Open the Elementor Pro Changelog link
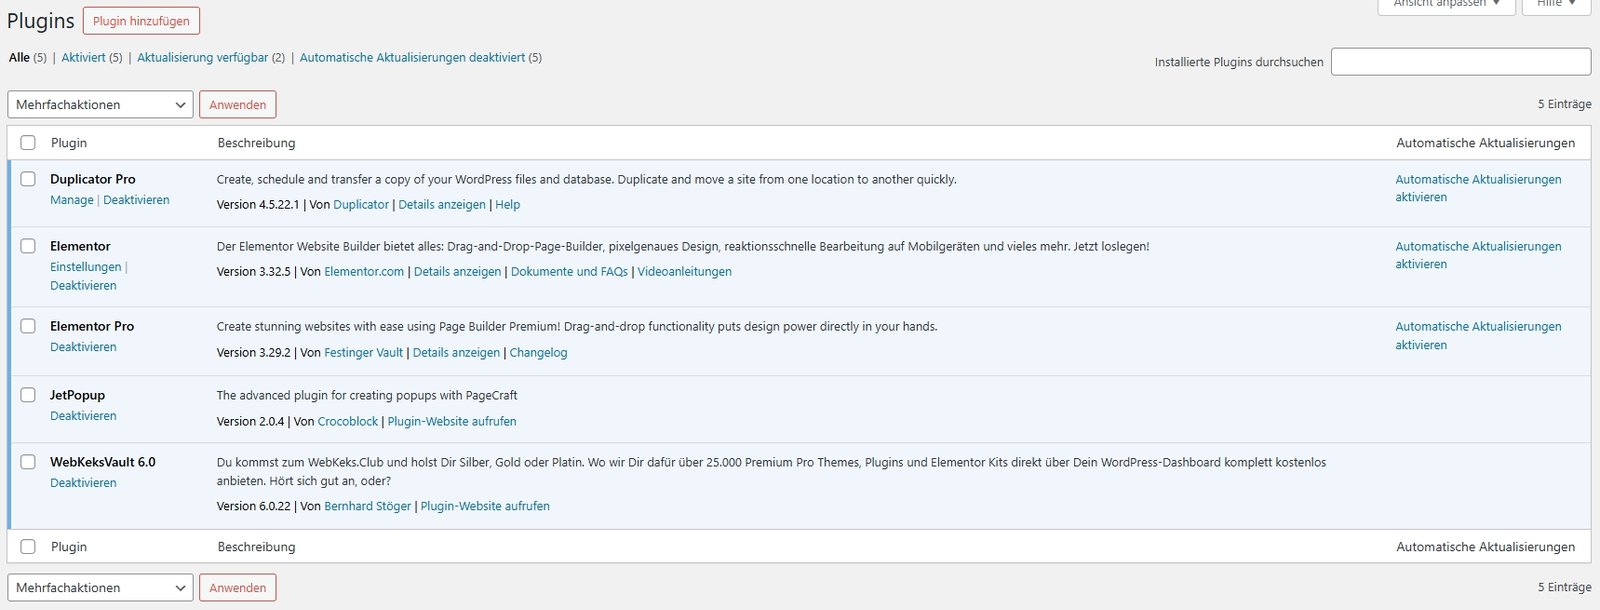The width and height of the screenshot is (1600, 610). [x=538, y=353]
